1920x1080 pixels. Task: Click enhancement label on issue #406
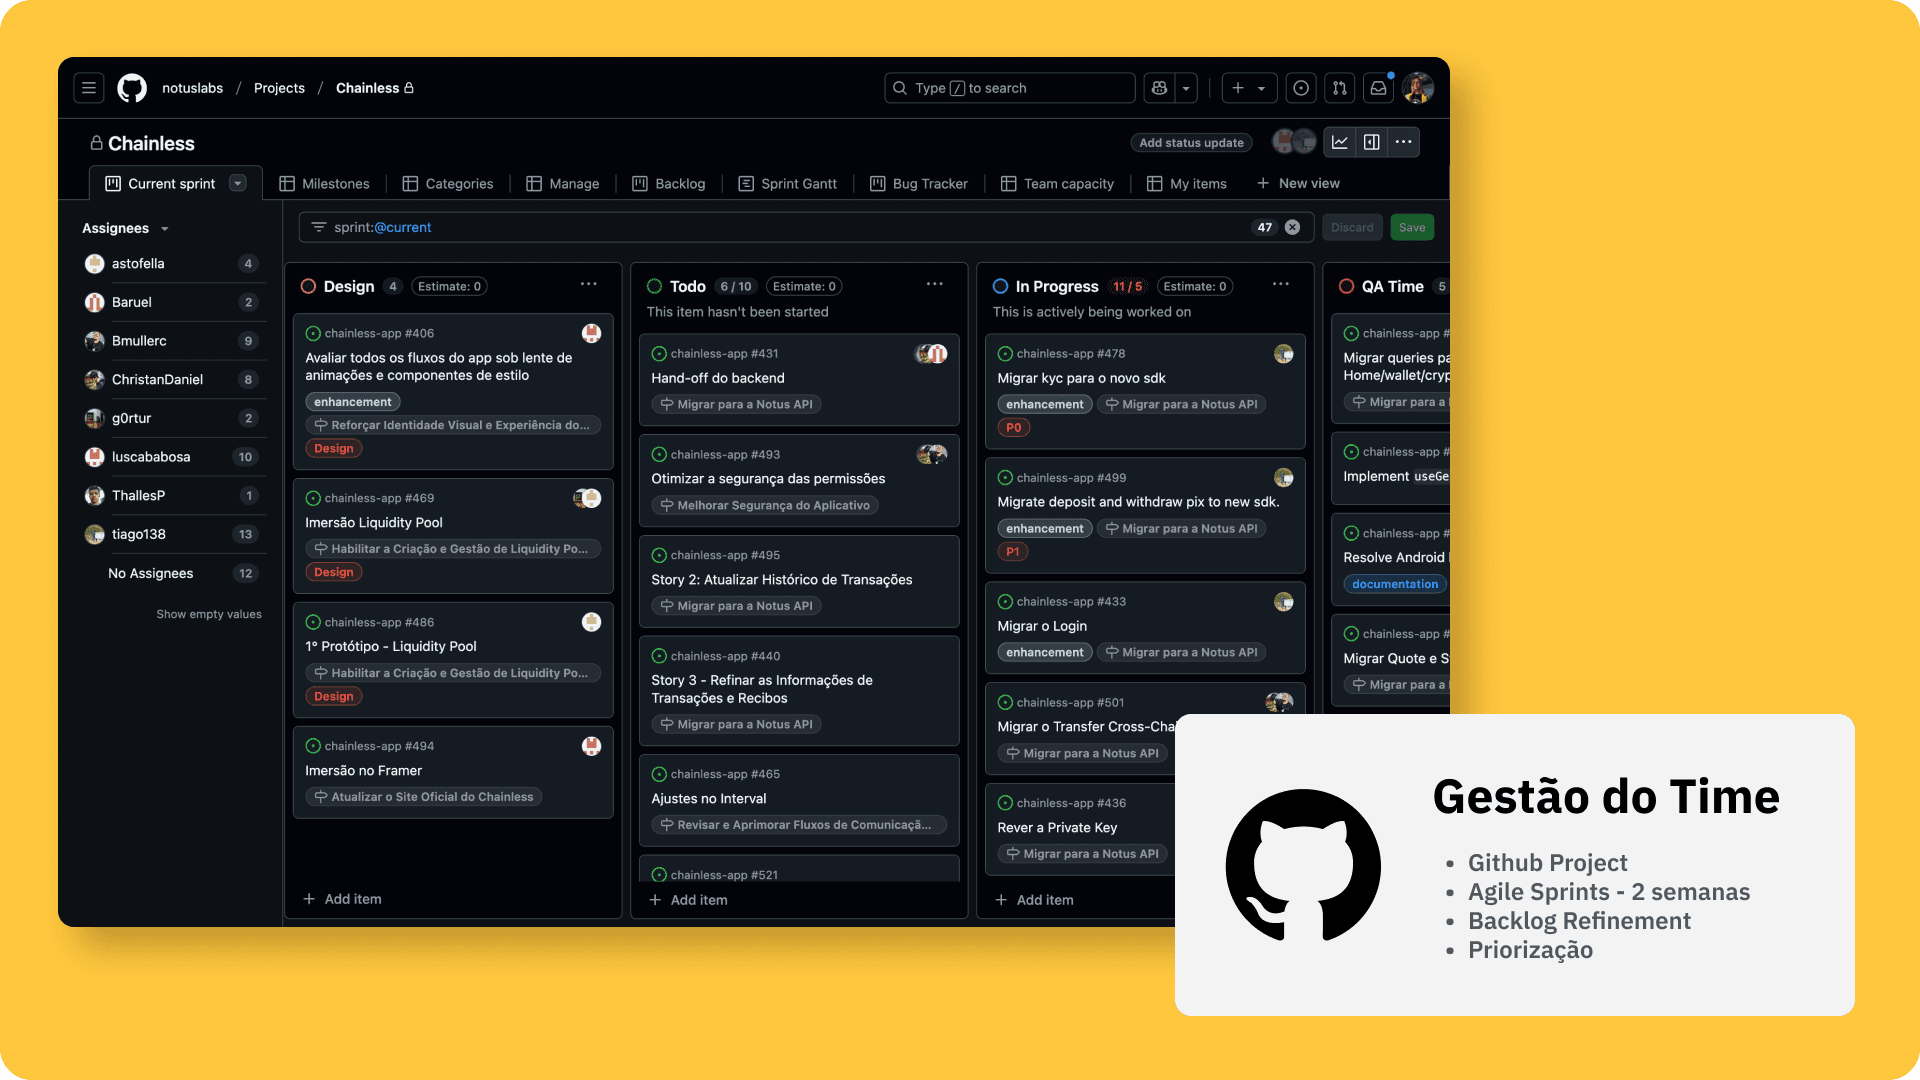point(353,402)
